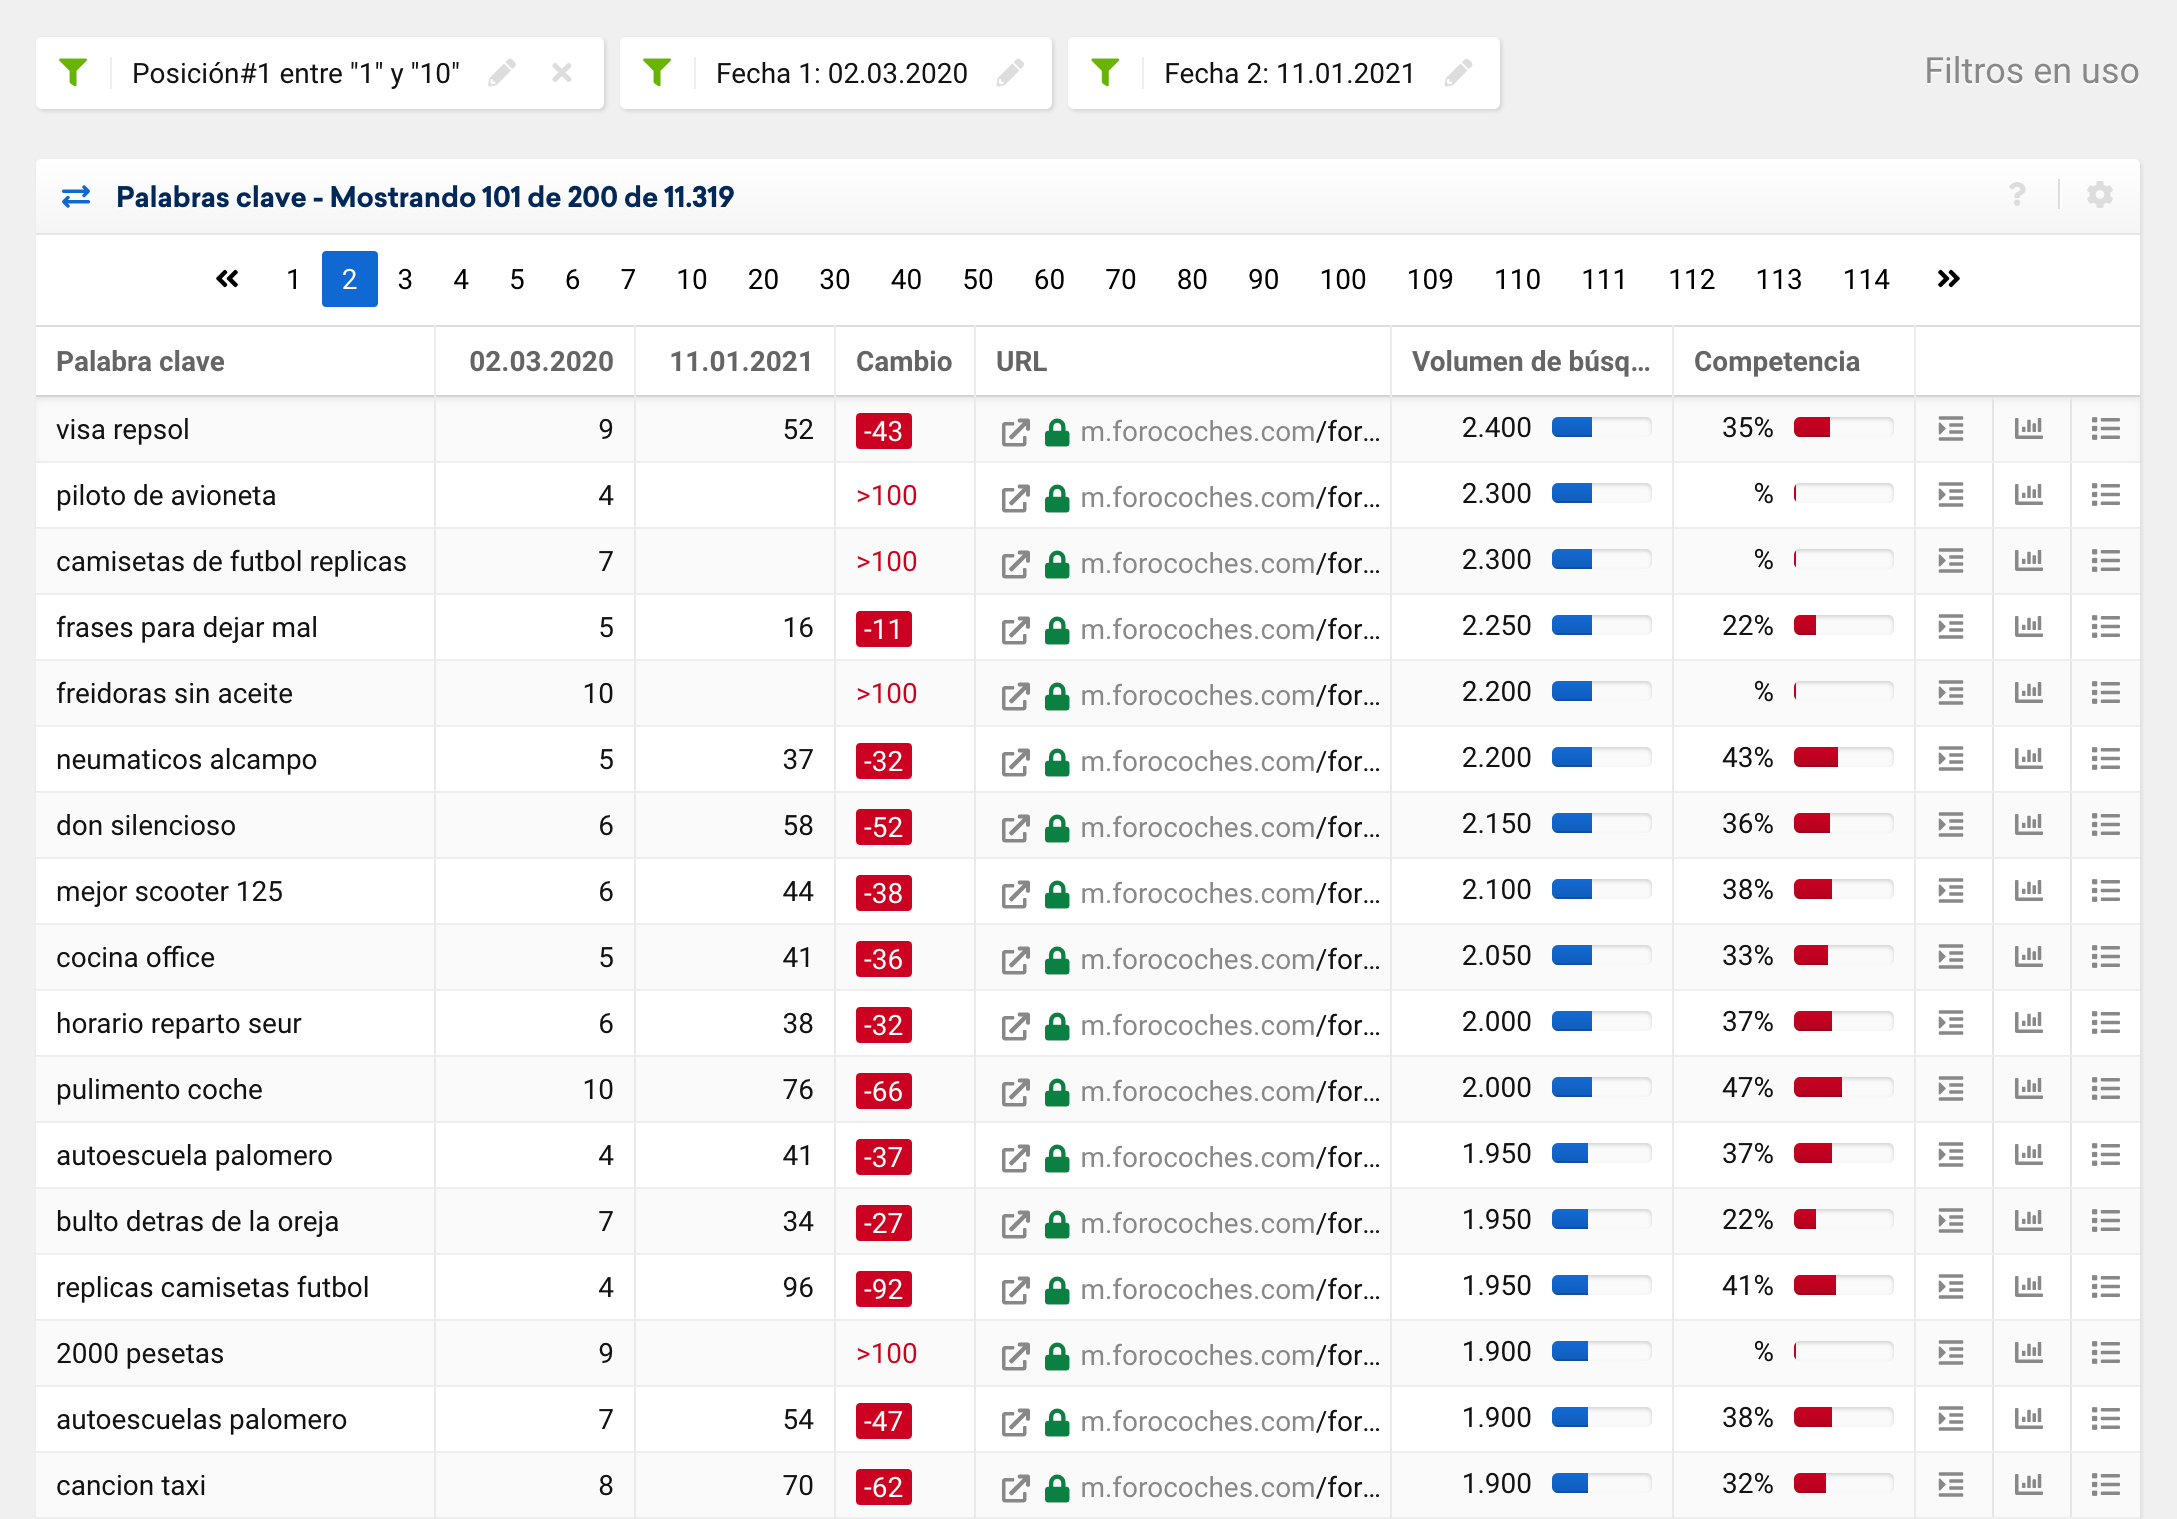
Task: Edit the Posición#1 filter with pencil icon
Action: pyautogui.click(x=502, y=73)
